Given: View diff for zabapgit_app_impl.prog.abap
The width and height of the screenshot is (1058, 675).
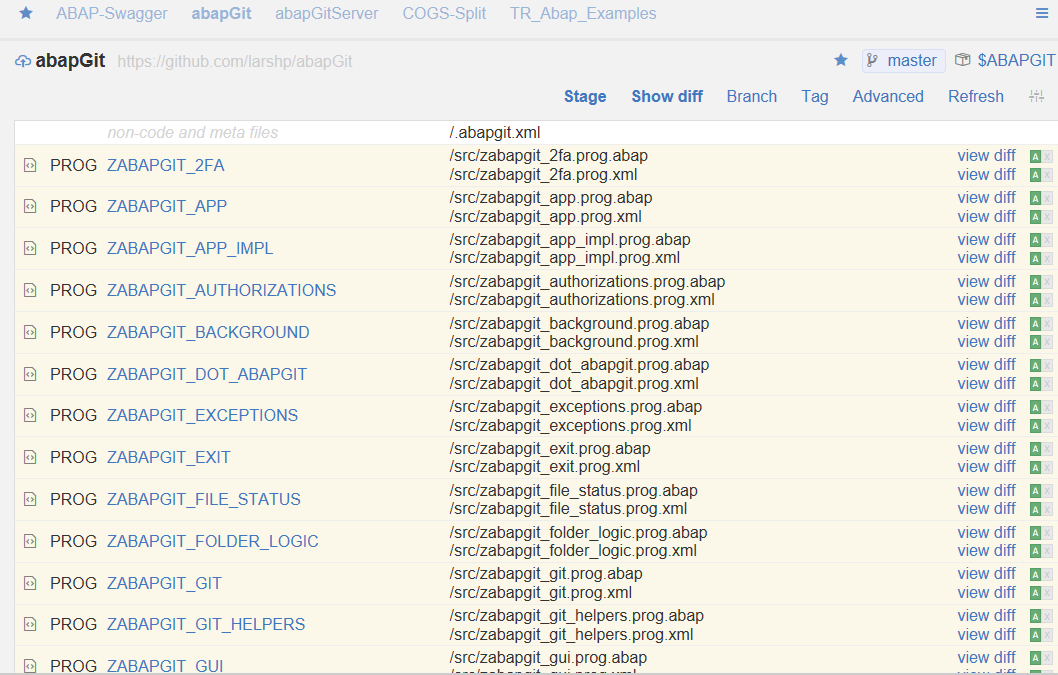Looking at the screenshot, I should point(986,240).
